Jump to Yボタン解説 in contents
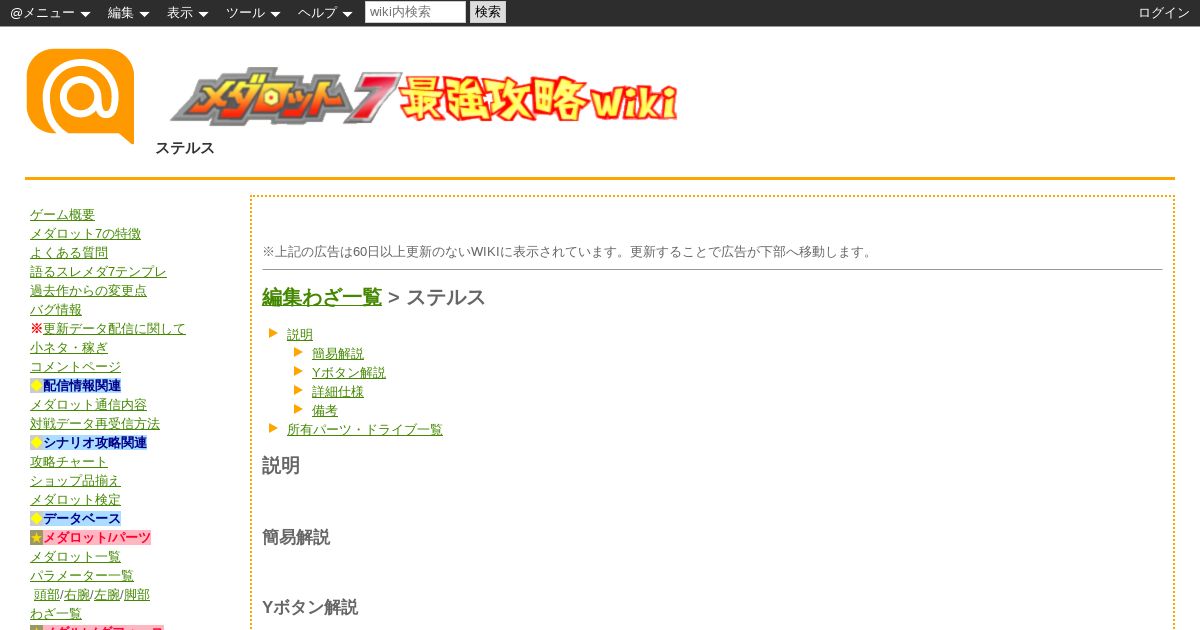This screenshot has width=1200, height=630. point(349,373)
